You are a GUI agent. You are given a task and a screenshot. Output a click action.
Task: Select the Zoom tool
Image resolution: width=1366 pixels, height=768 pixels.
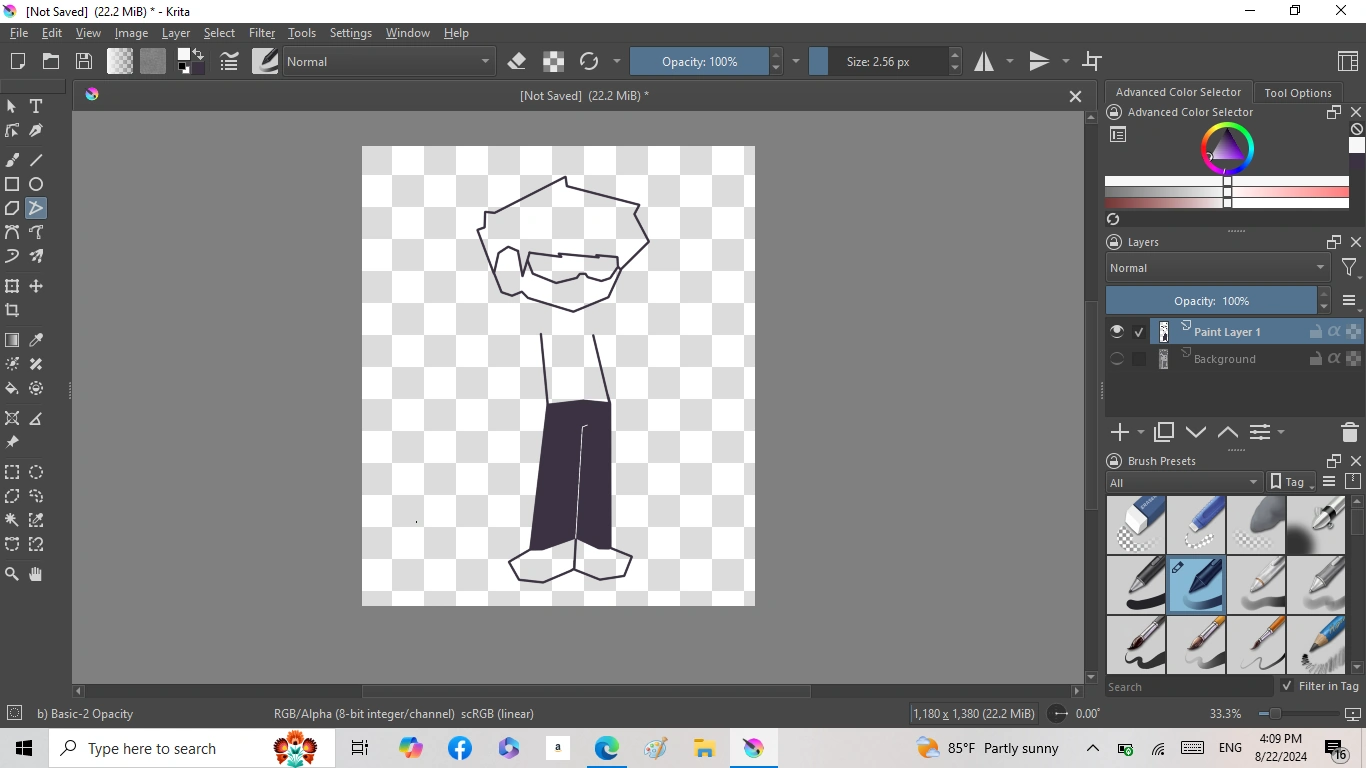[12, 574]
